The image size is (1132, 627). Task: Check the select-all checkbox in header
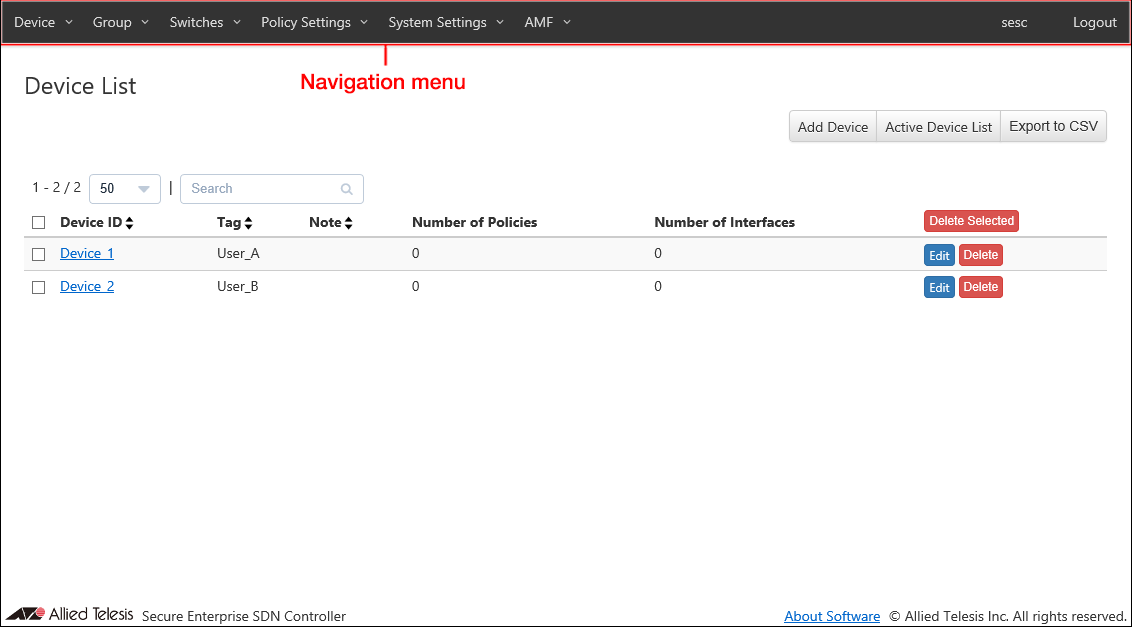39,223
